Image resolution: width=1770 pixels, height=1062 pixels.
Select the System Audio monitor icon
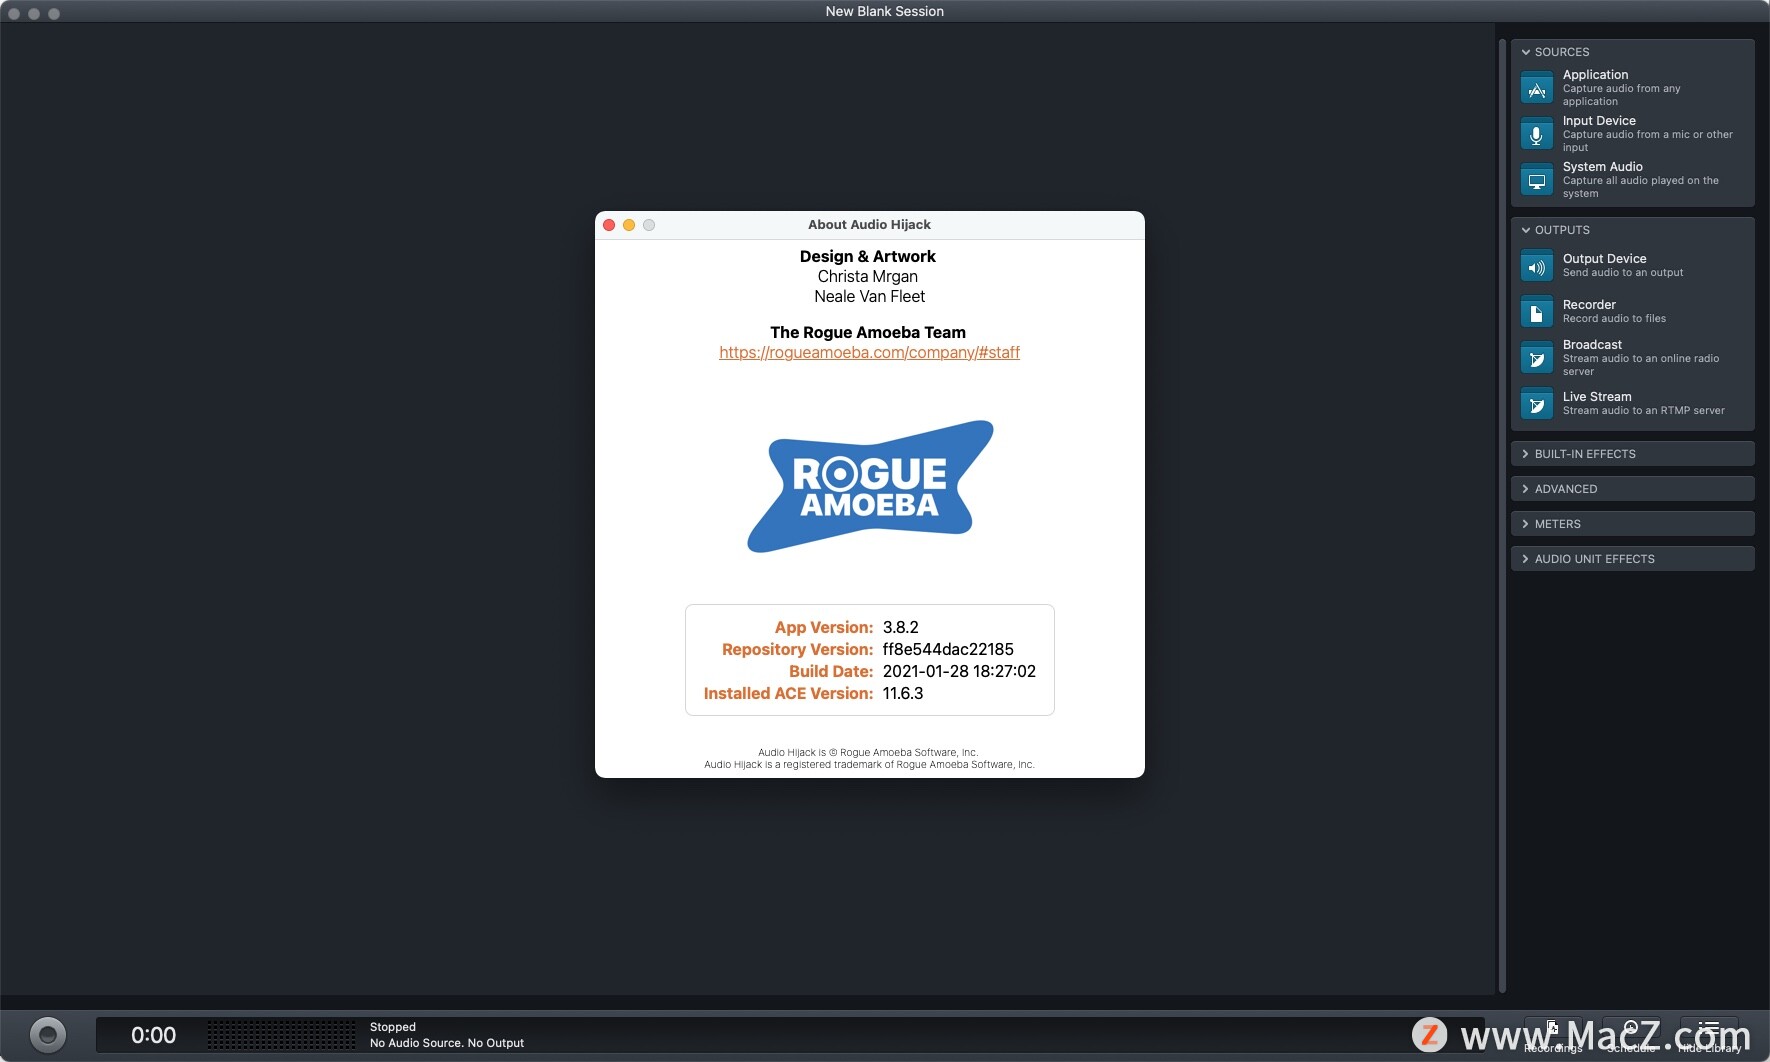(1536, 180)
